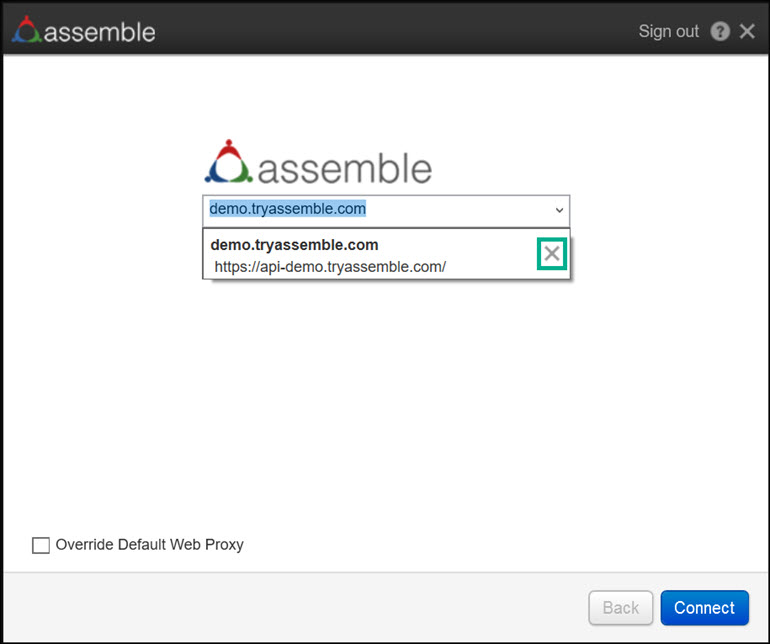Click the grayed-out Back button
This screenshot has width=770, height=644.
tap(620, 607)
